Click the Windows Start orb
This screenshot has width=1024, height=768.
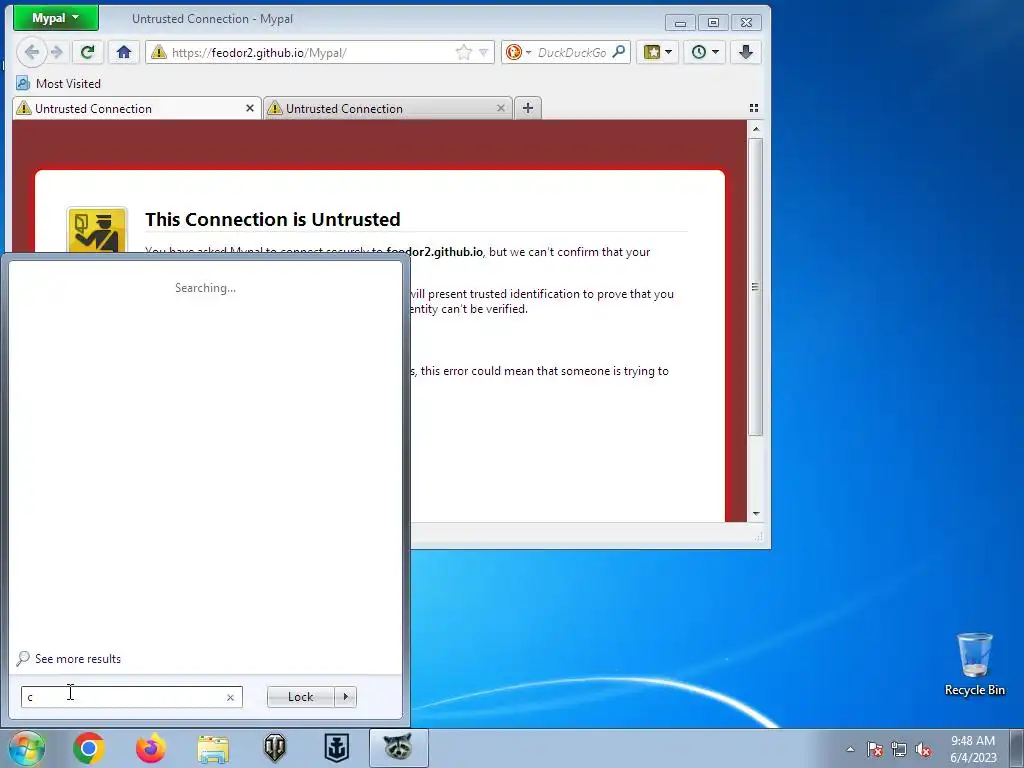pos(27,748)
